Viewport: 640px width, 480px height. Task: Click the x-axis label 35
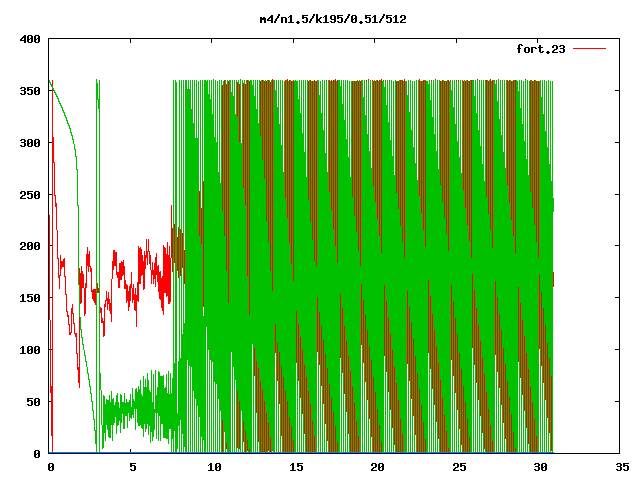pos(622,467)
